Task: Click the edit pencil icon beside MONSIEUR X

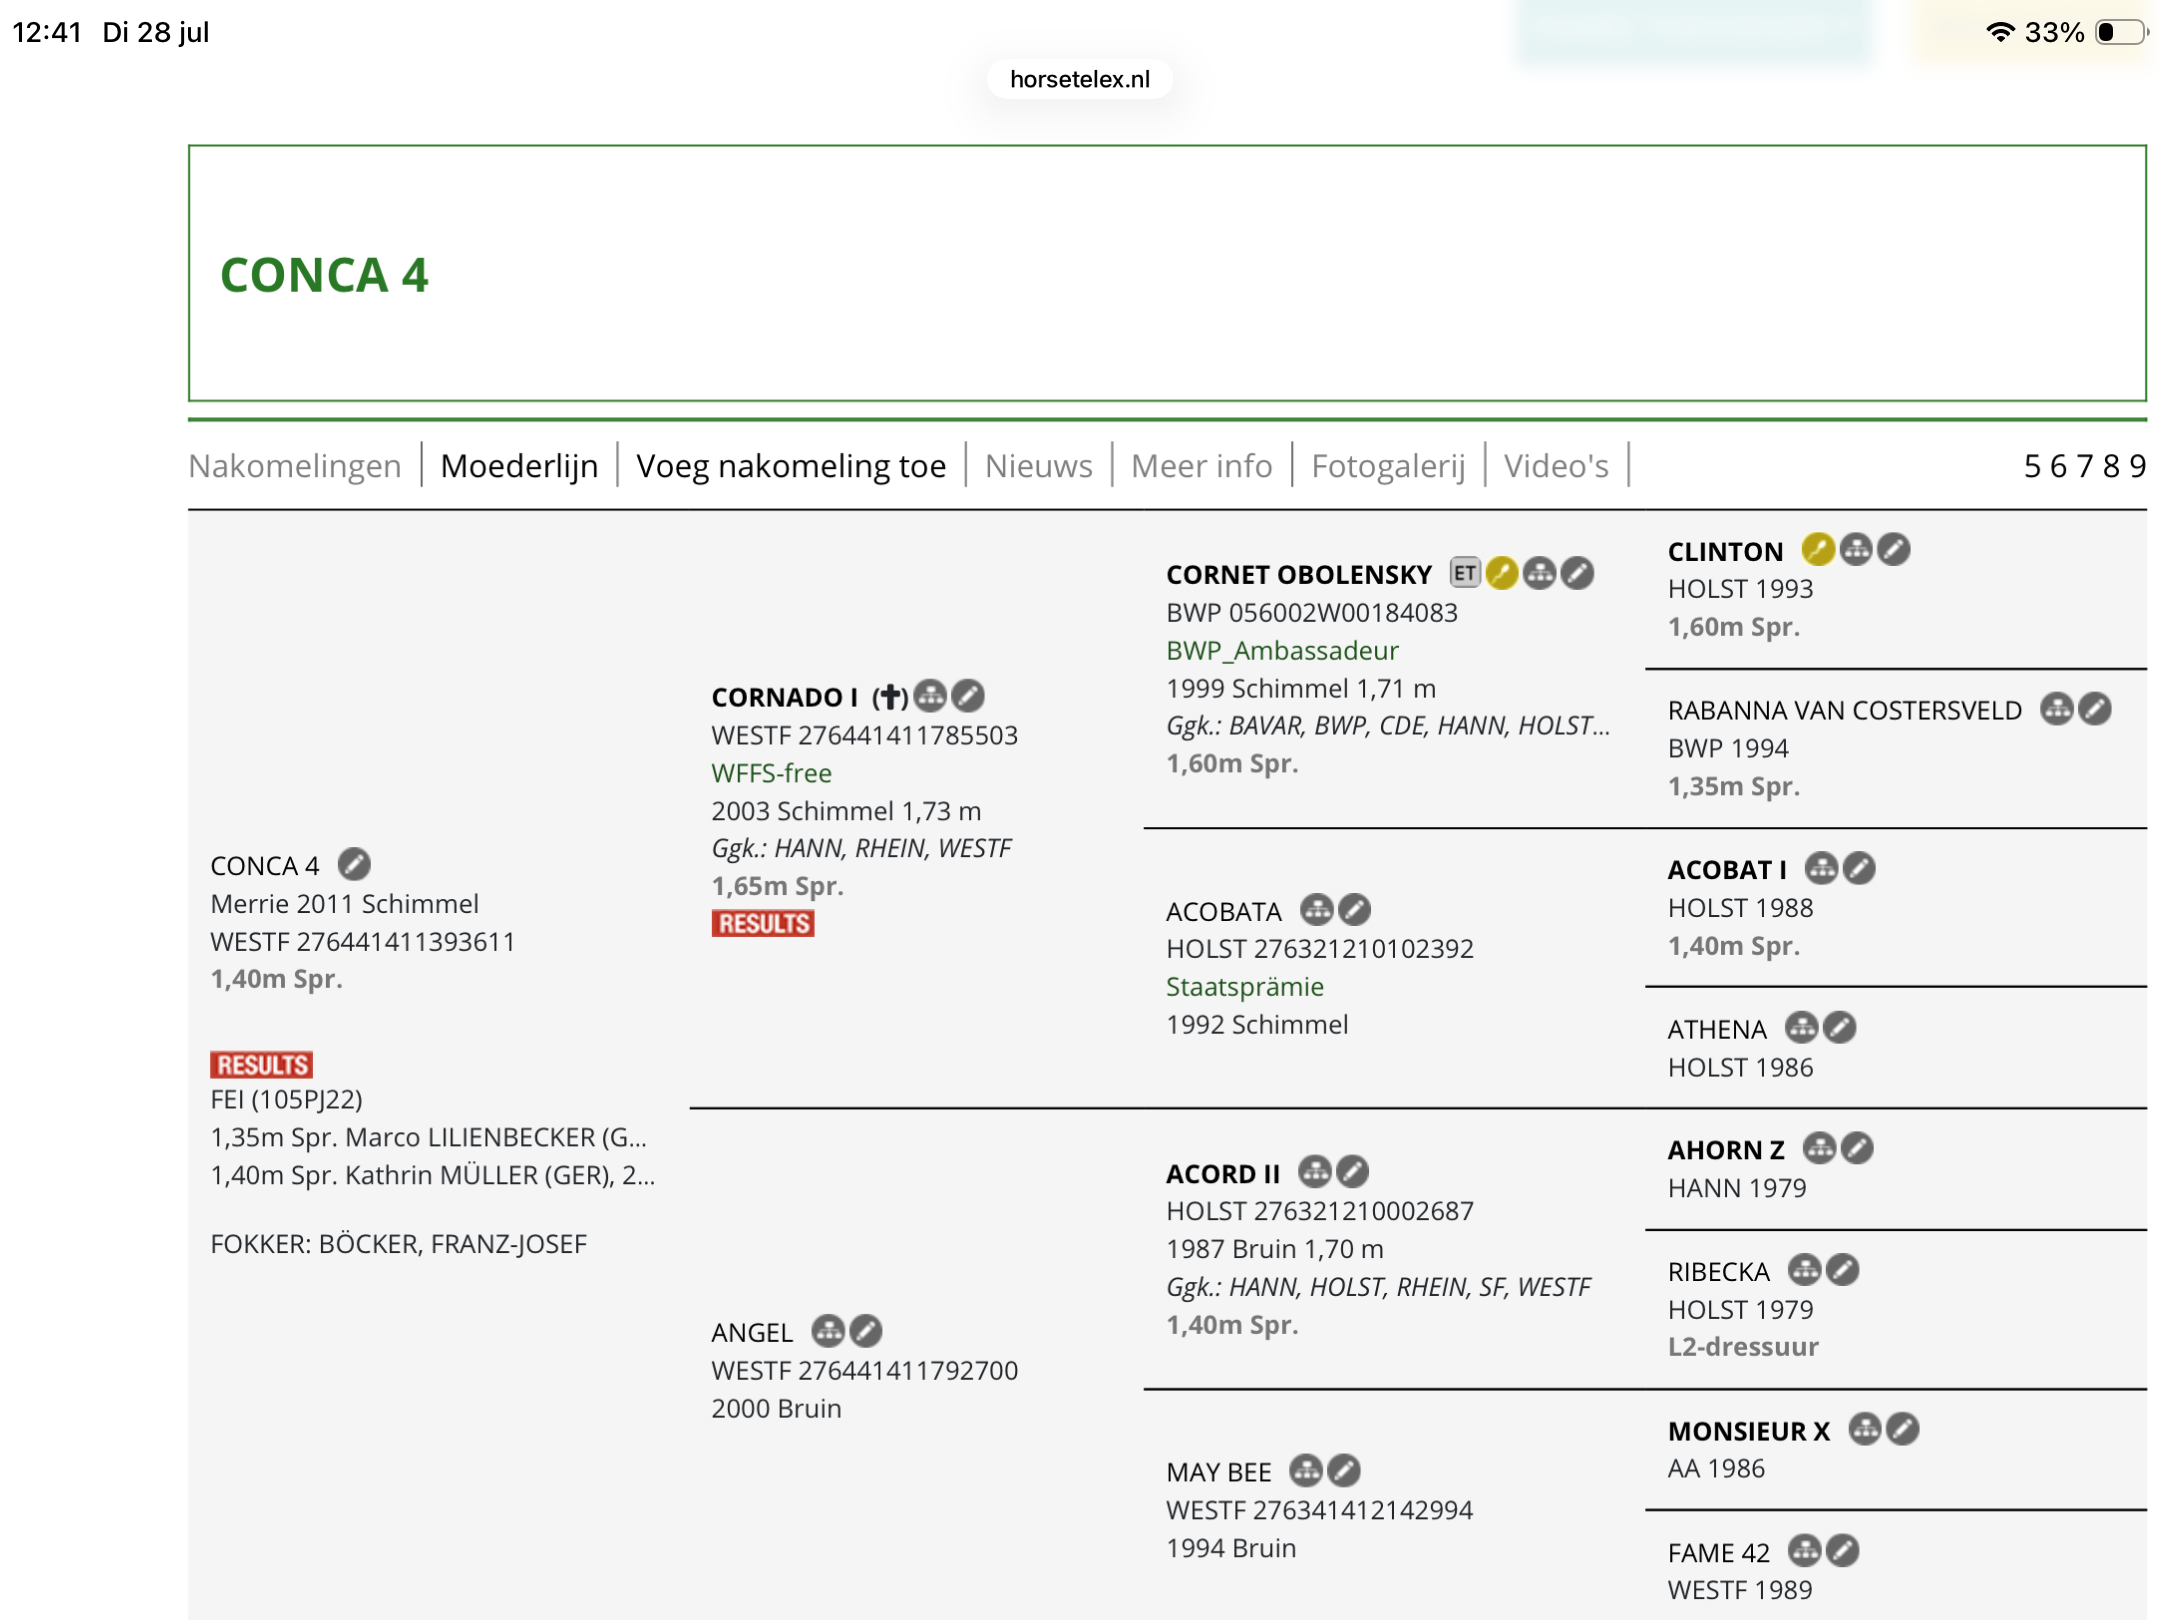Action: tap(1903, 1429)
